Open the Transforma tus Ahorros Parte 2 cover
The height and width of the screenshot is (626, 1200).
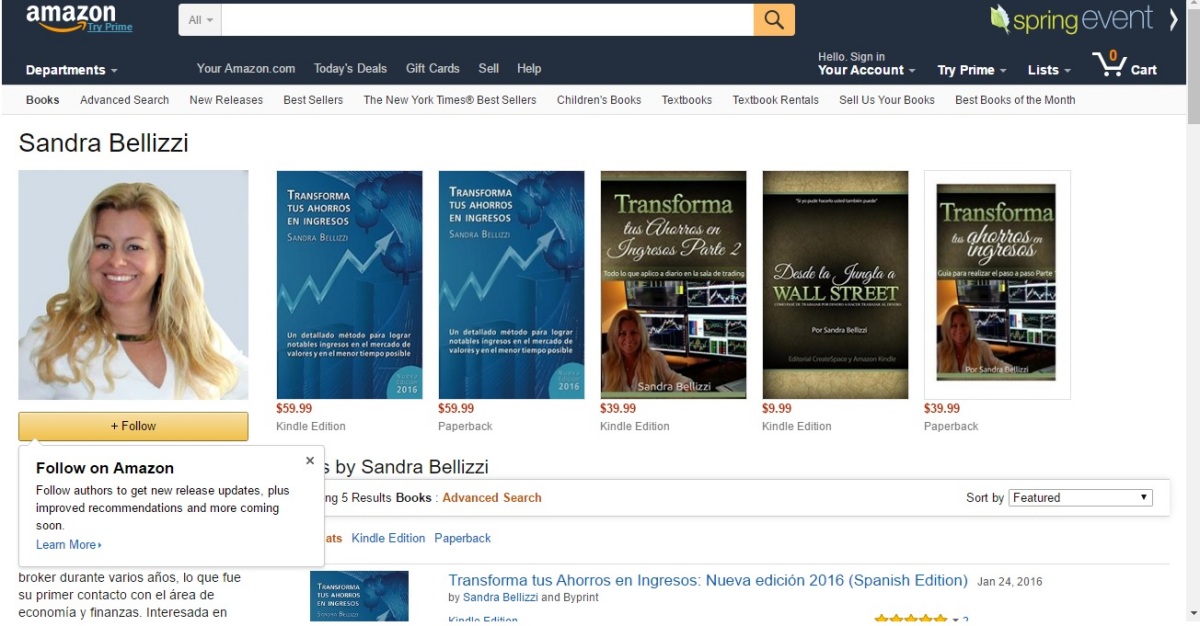(x=673, y=285)
